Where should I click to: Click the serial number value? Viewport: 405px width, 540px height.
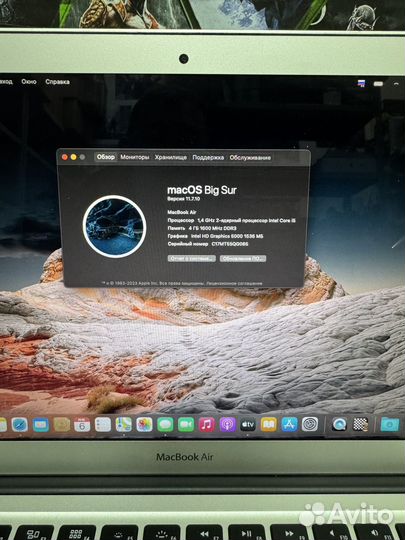point(230,244)
